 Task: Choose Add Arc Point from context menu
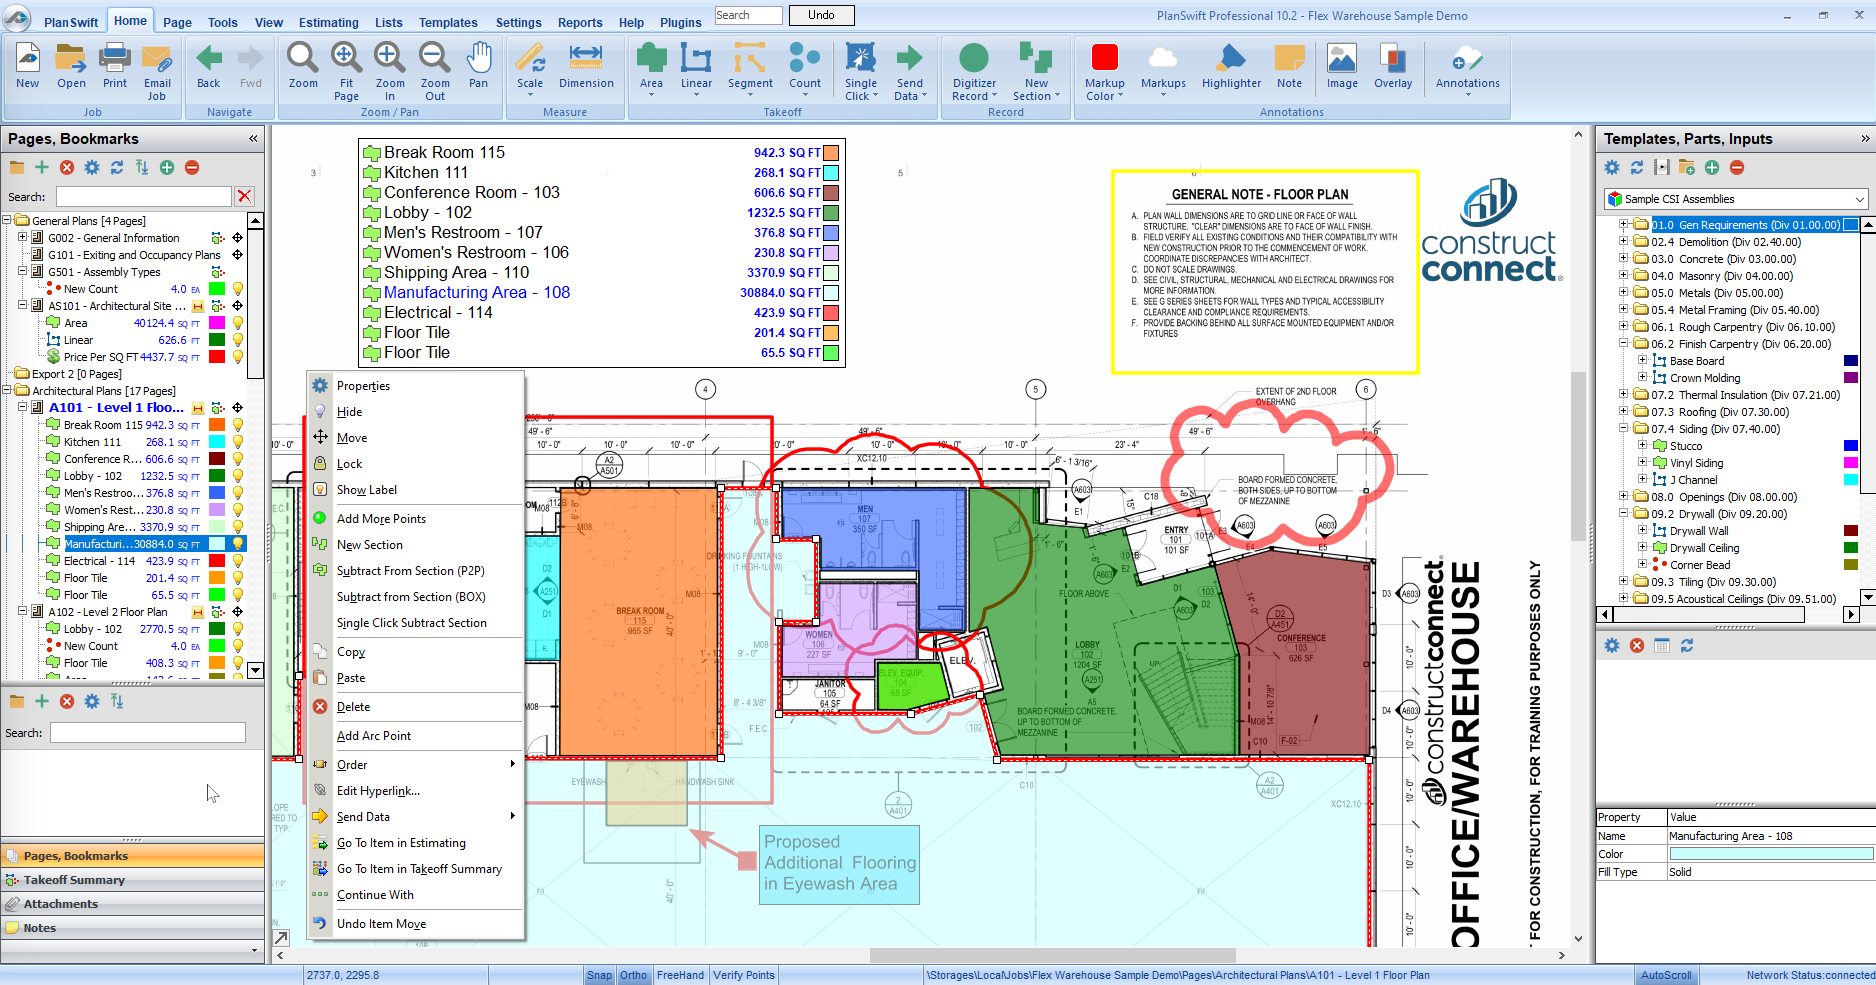(x=374, y=736)
